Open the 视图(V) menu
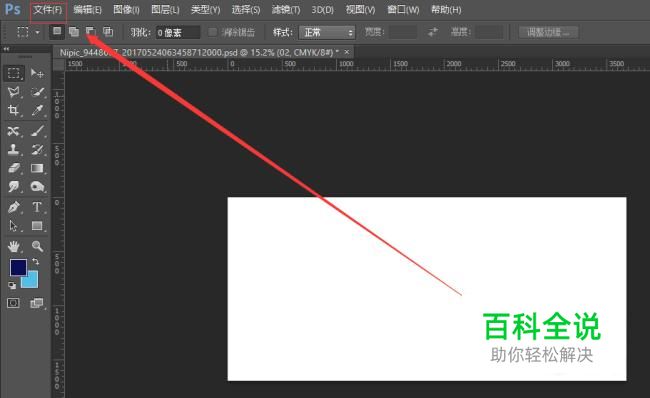The width and height of the screenshot is (650, 398). [x=361, y=10]
